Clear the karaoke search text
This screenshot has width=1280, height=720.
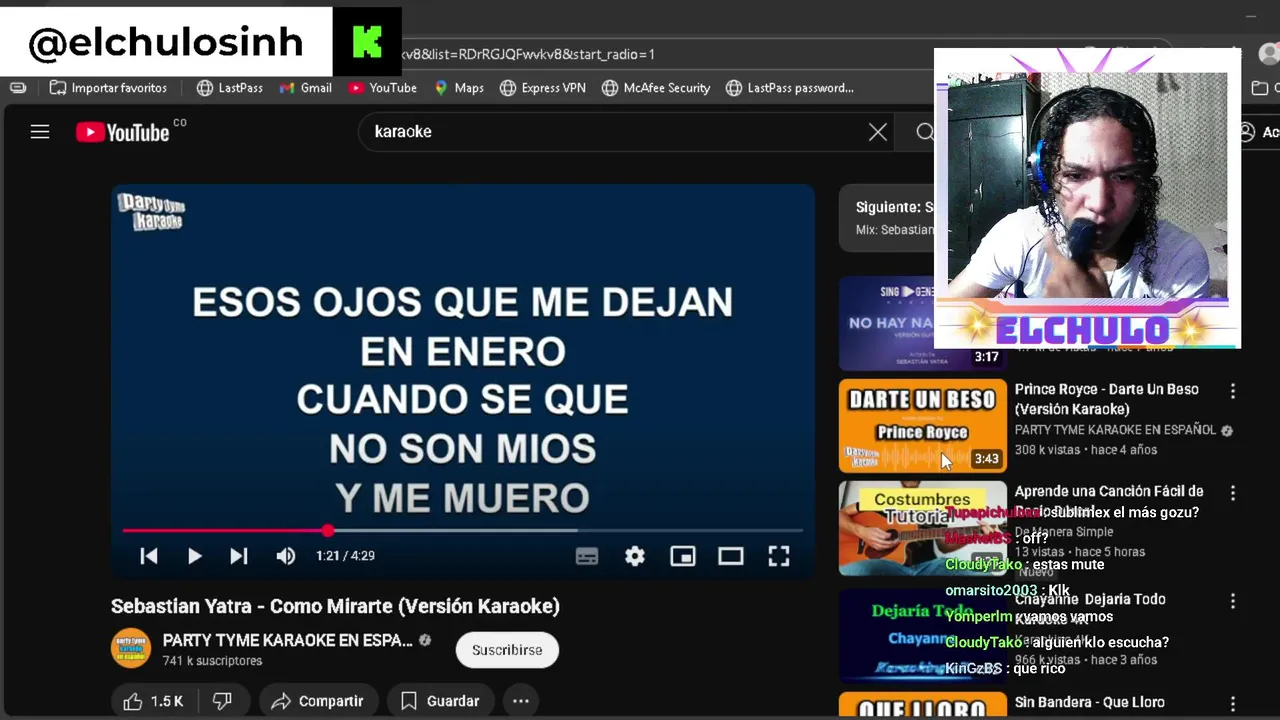[877, 132]
